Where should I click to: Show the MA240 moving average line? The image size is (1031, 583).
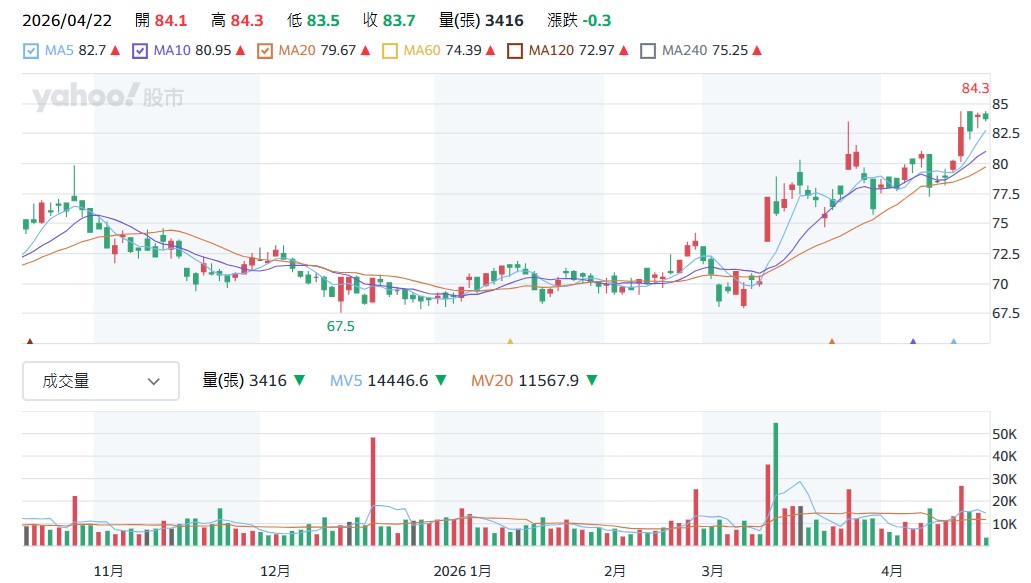(x=648, y=50)
